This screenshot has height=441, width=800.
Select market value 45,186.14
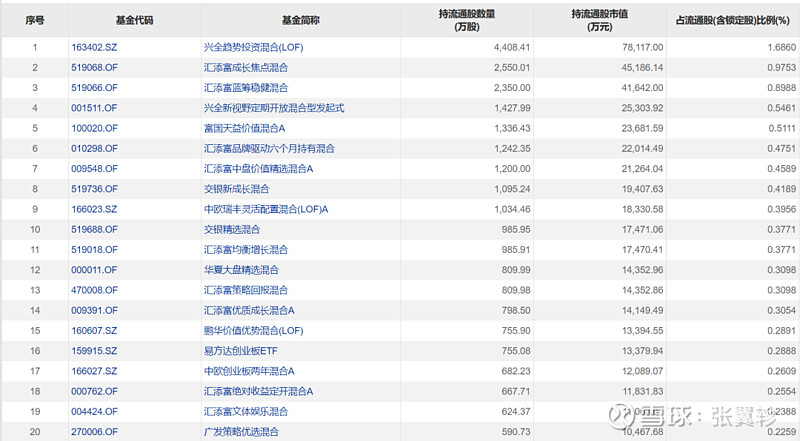click(642, 67)
